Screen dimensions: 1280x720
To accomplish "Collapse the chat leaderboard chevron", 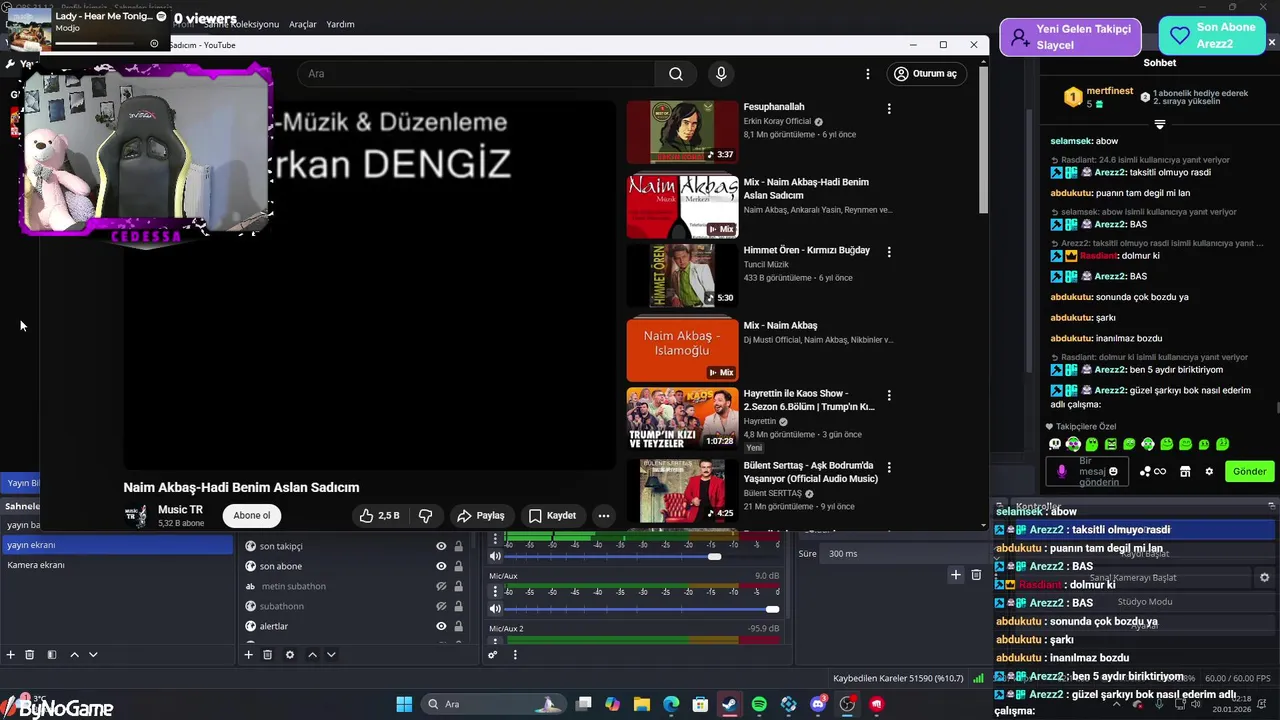I will (1160, 125).
